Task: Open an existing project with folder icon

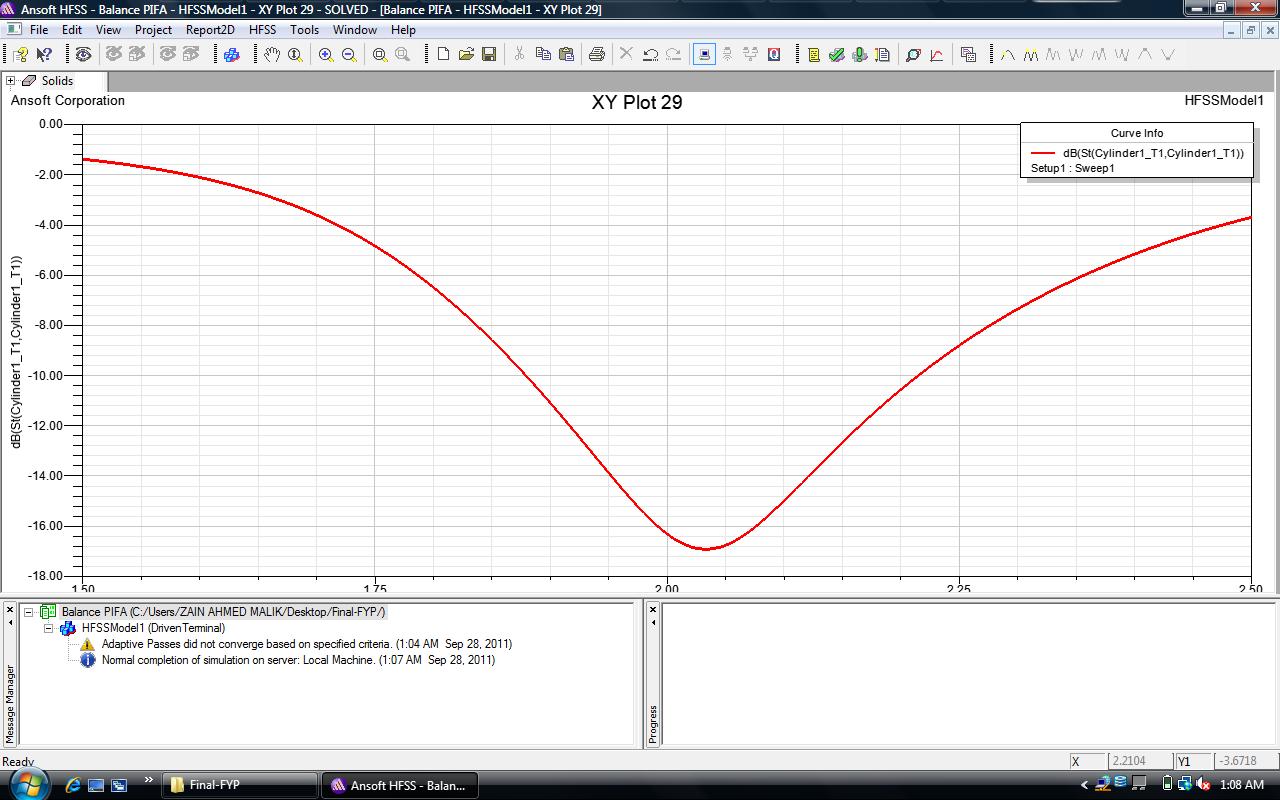Action: tap(466, 54)
